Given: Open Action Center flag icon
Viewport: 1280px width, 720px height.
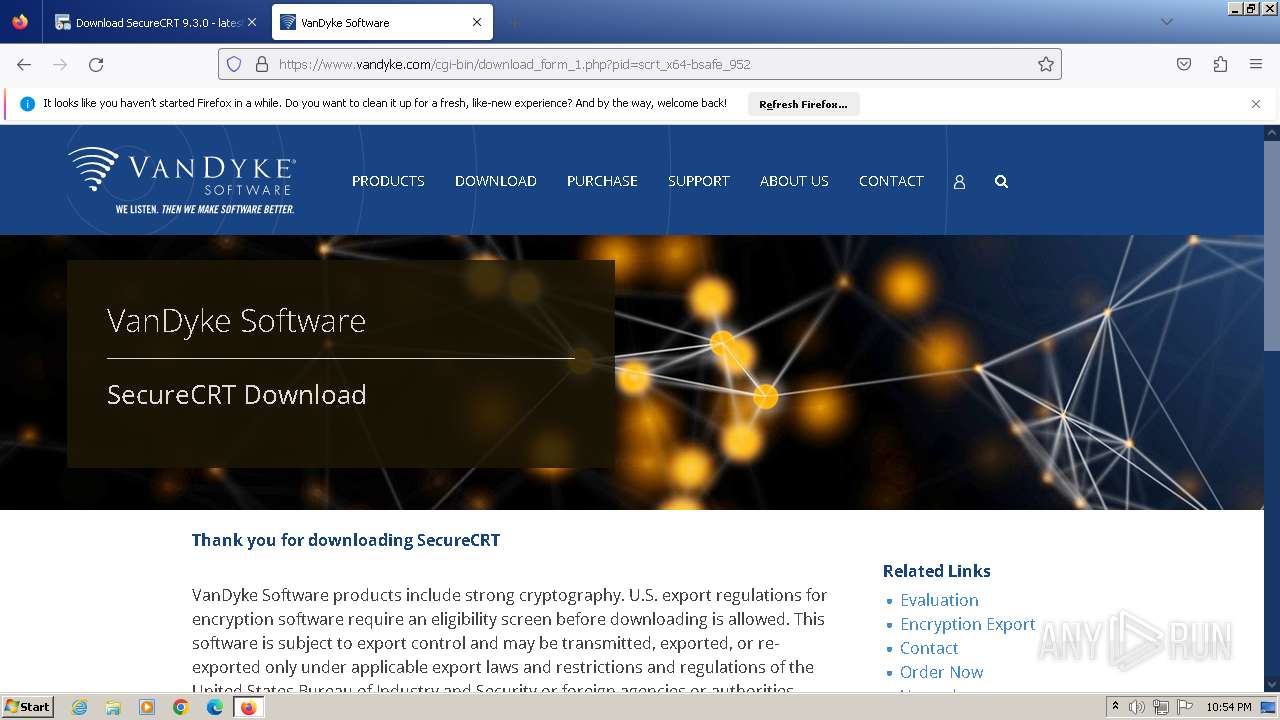Looking at the screenshot, I should (x=1185, y=707).
